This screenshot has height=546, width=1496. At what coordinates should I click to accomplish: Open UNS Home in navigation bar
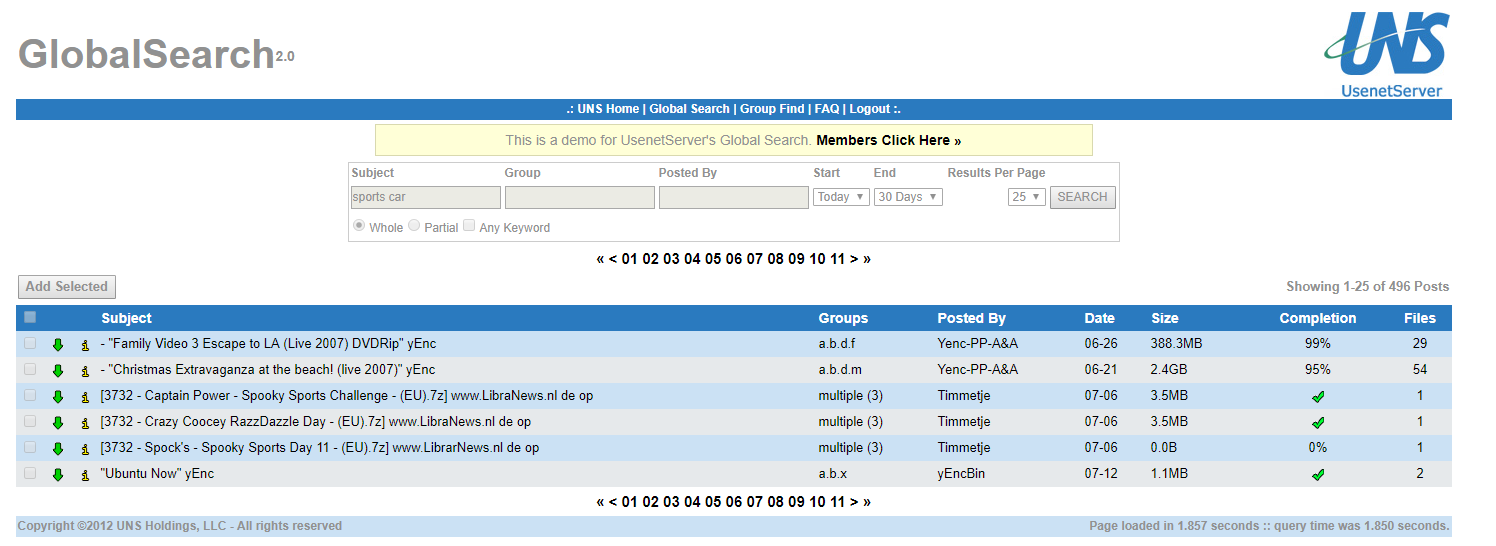point(608,109)
